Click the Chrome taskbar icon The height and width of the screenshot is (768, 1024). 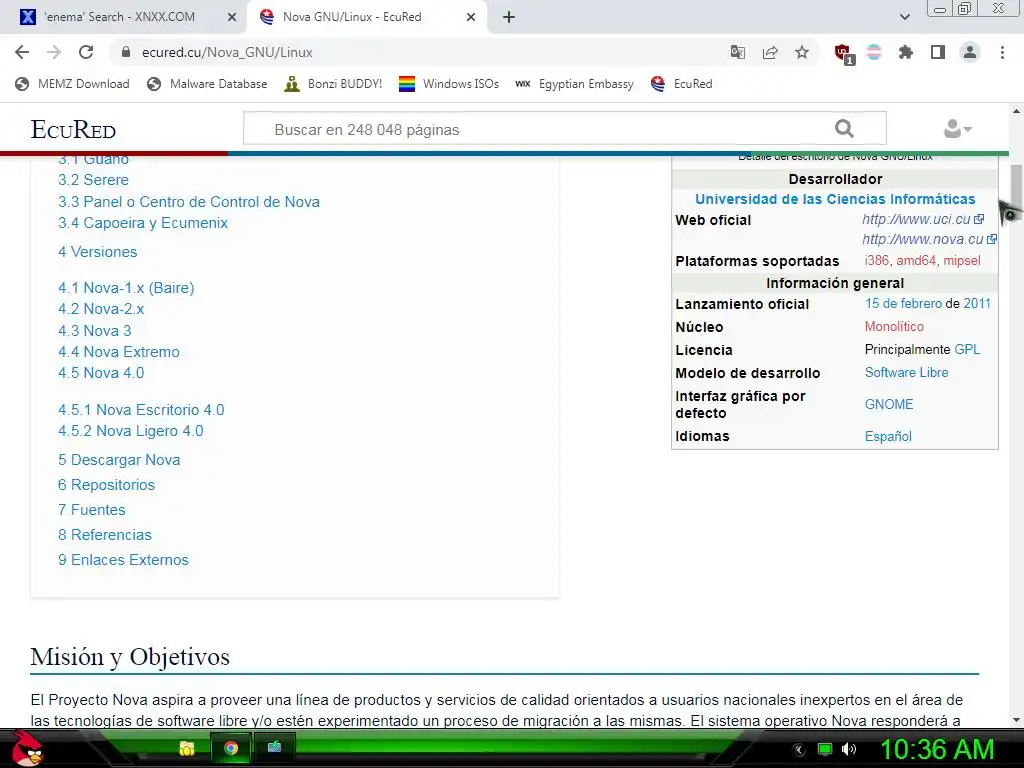coord(231,748)
